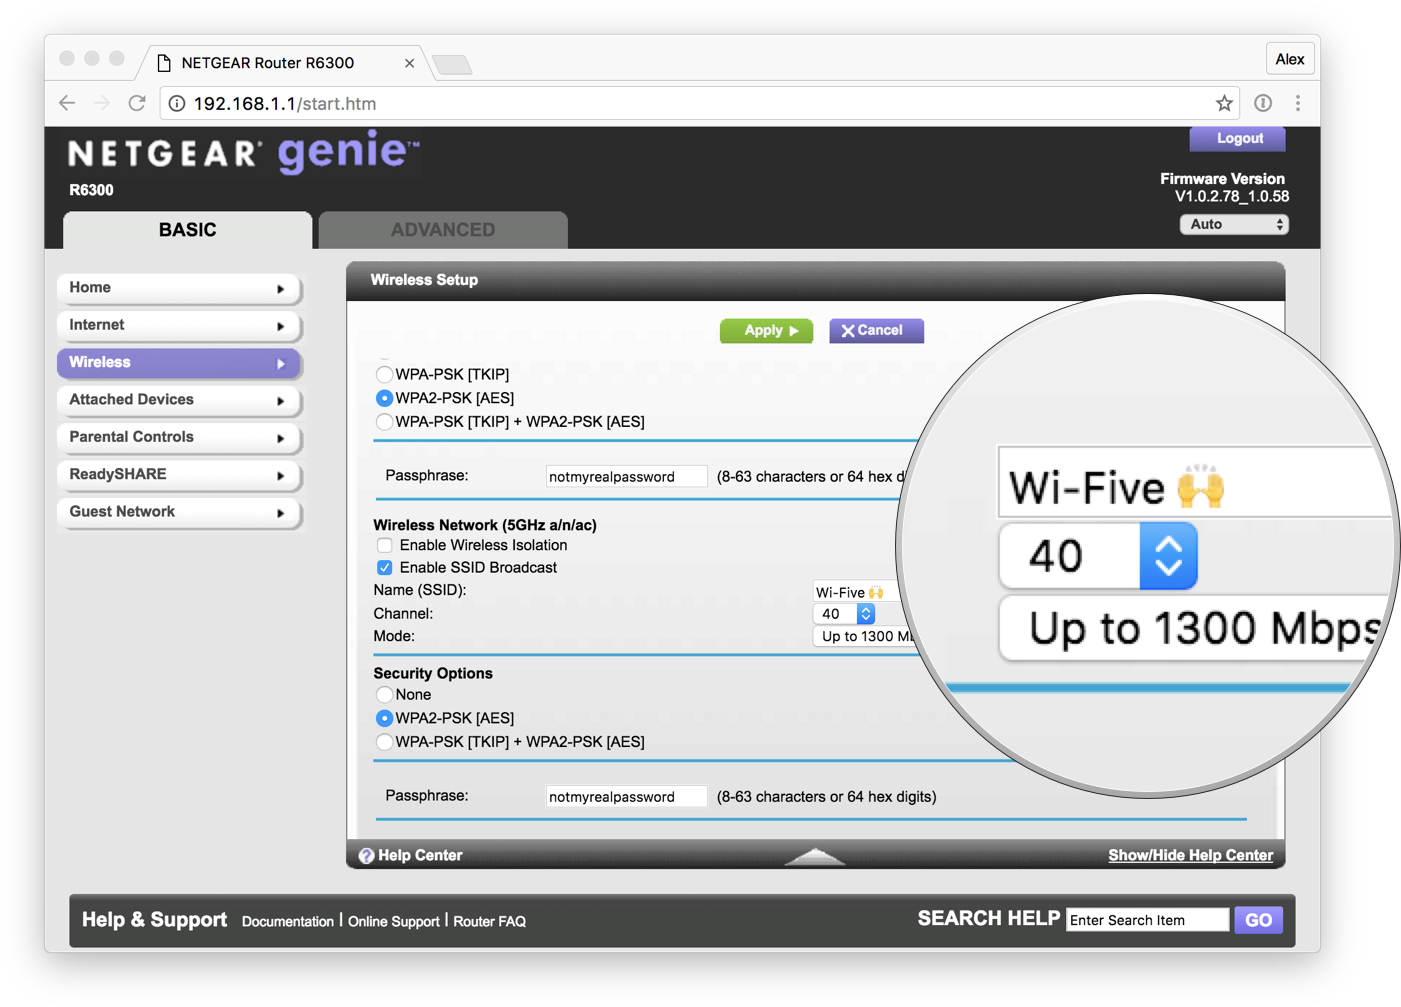The height and width of the screenshot is (1007, 1401).
Task: Click the Cancel button
Action: [876, 331]
